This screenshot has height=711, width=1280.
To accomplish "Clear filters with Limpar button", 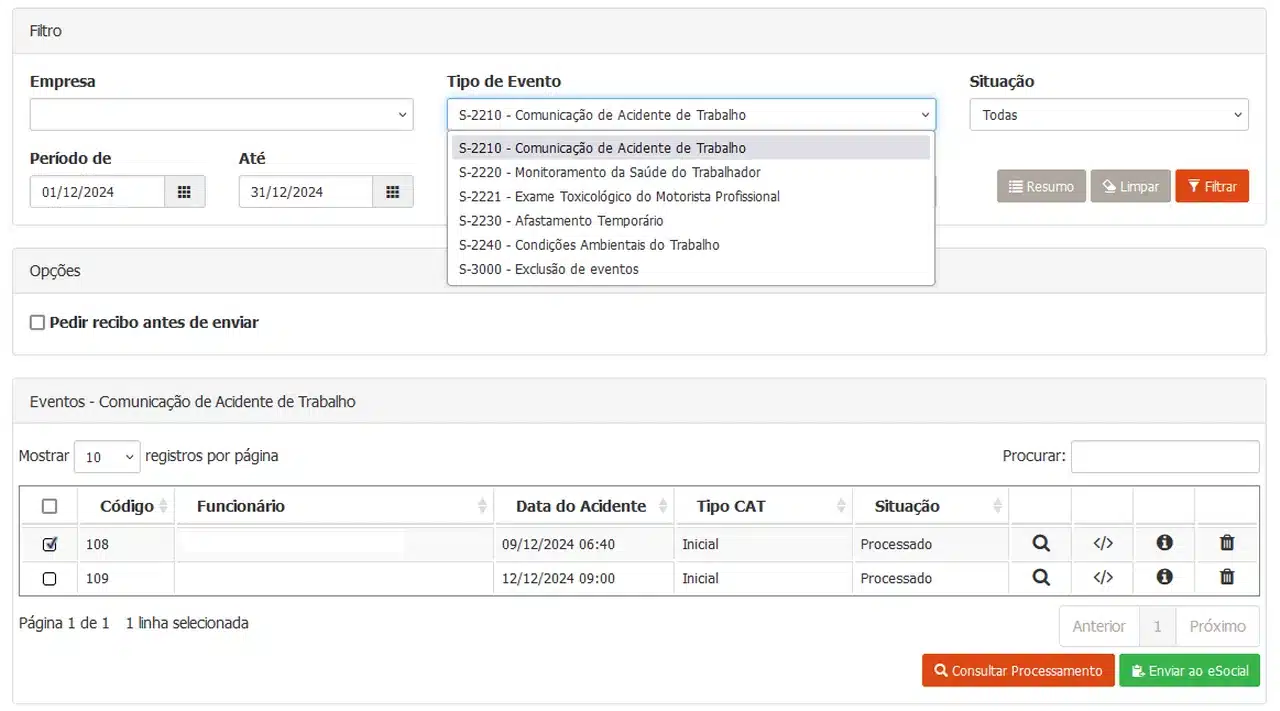I will pos(1131,186).
